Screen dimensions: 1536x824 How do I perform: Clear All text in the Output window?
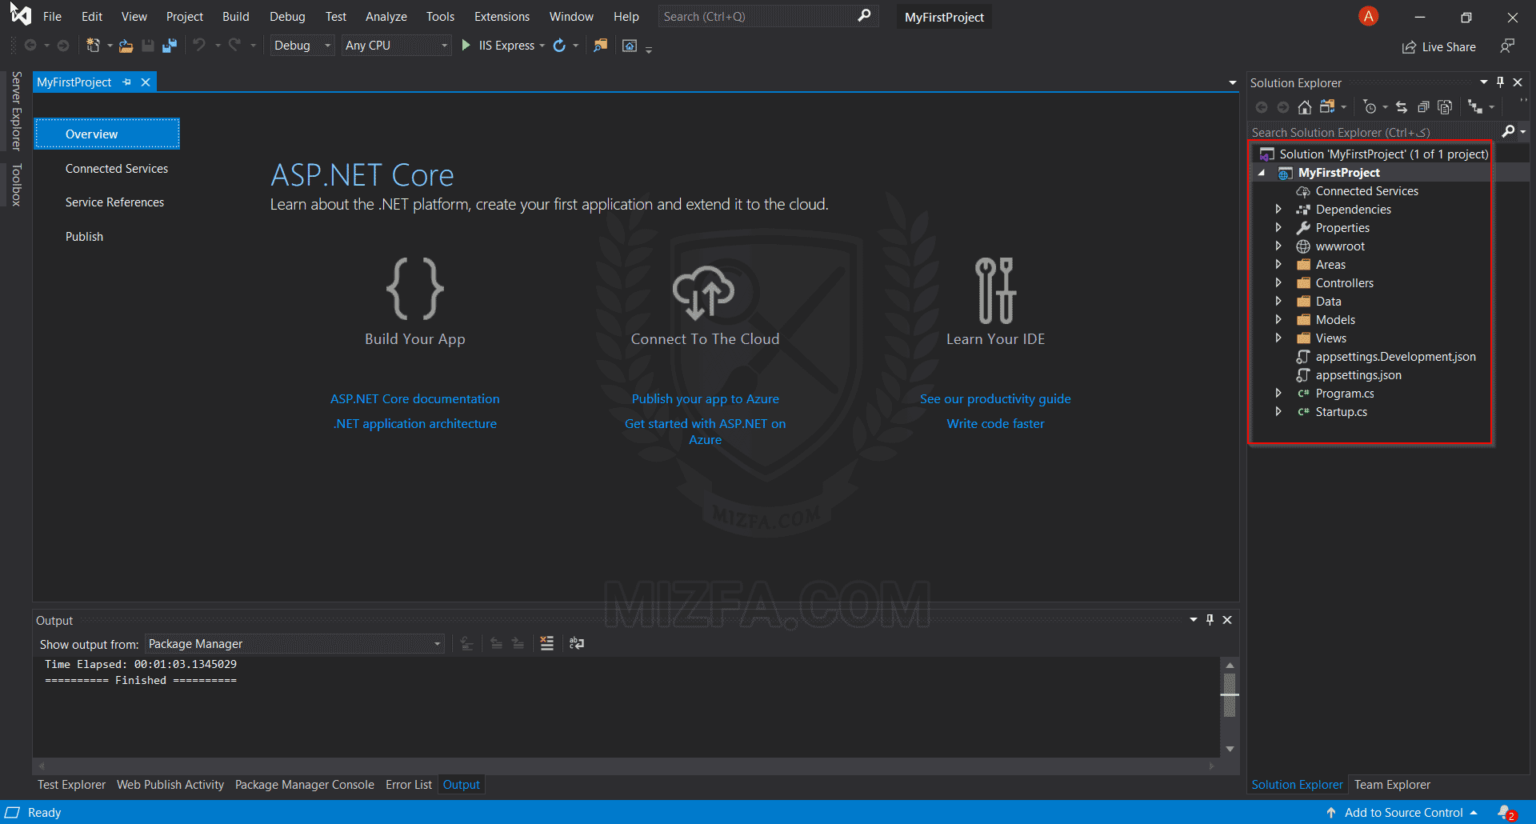coord(546,643)
